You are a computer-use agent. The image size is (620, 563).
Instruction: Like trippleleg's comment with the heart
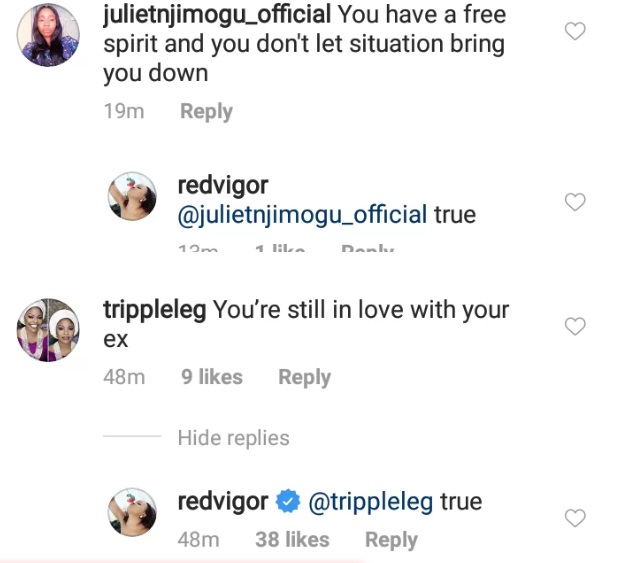point(575,327)
